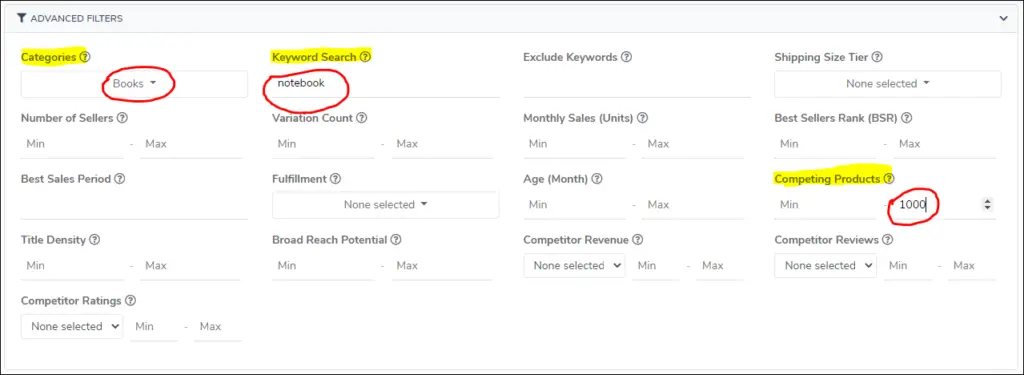Screen dimensions: 1024x375
Task: Show the Competitor Ratings help icon
Action: coord(131,301)
